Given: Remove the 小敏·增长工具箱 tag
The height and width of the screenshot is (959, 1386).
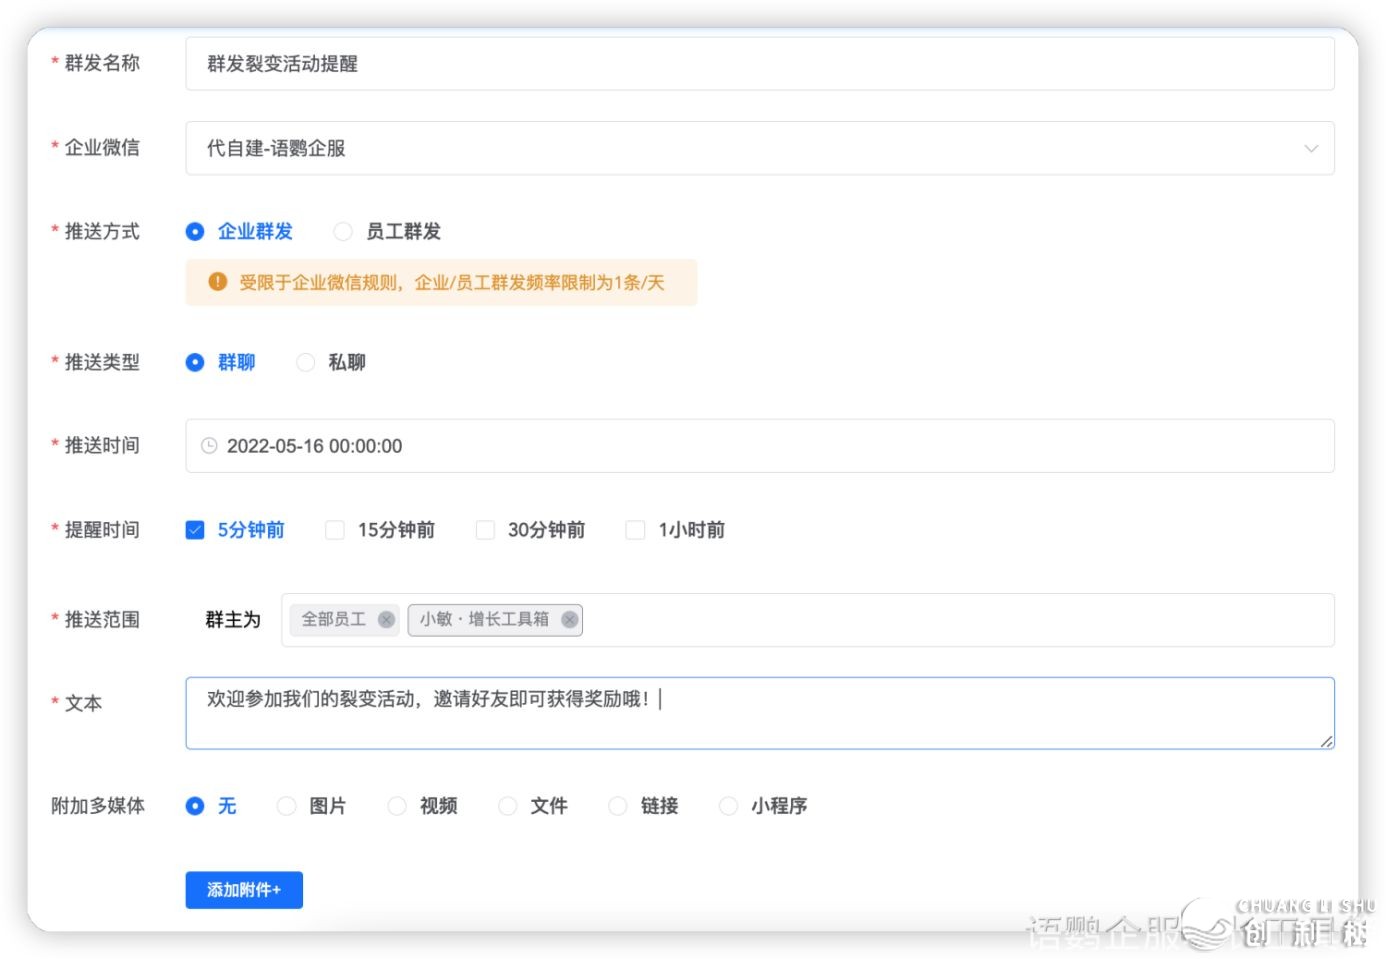Looking at the screenshot, I should (569, 620).
